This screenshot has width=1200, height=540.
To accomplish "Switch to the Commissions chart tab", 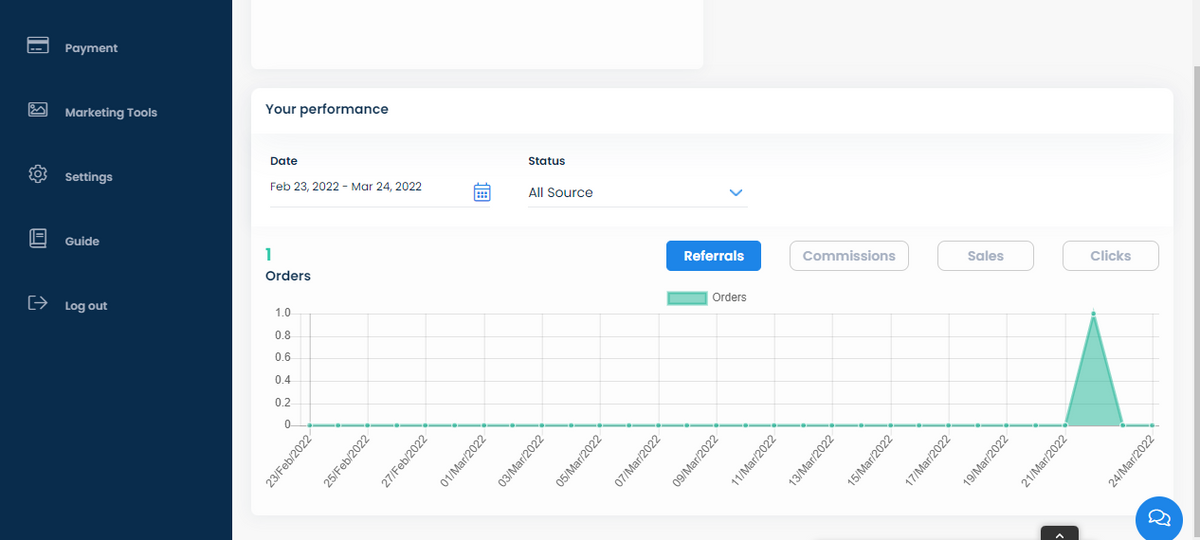I will click(849, 256).
